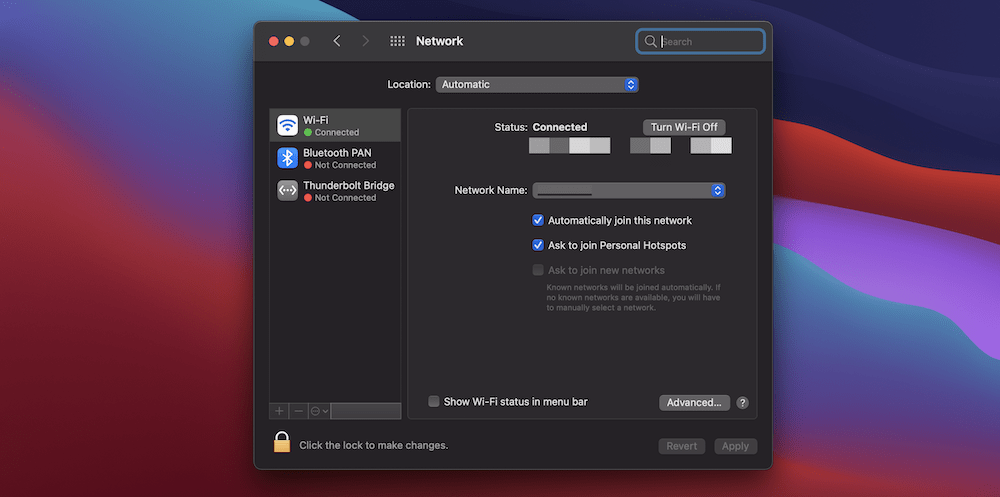1000x497 pixels.
Task: Go back with the left chevron arrow
Action: [x=337, y=41]
